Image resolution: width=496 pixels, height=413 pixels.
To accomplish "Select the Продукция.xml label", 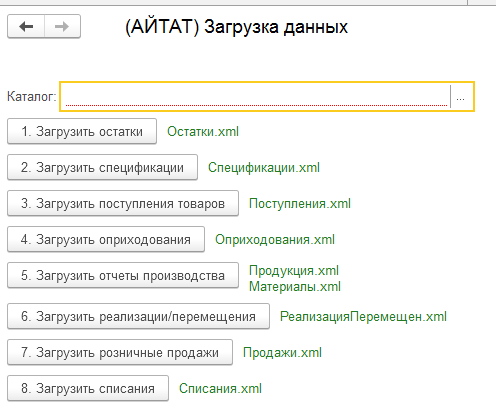I will coord(294,270).
